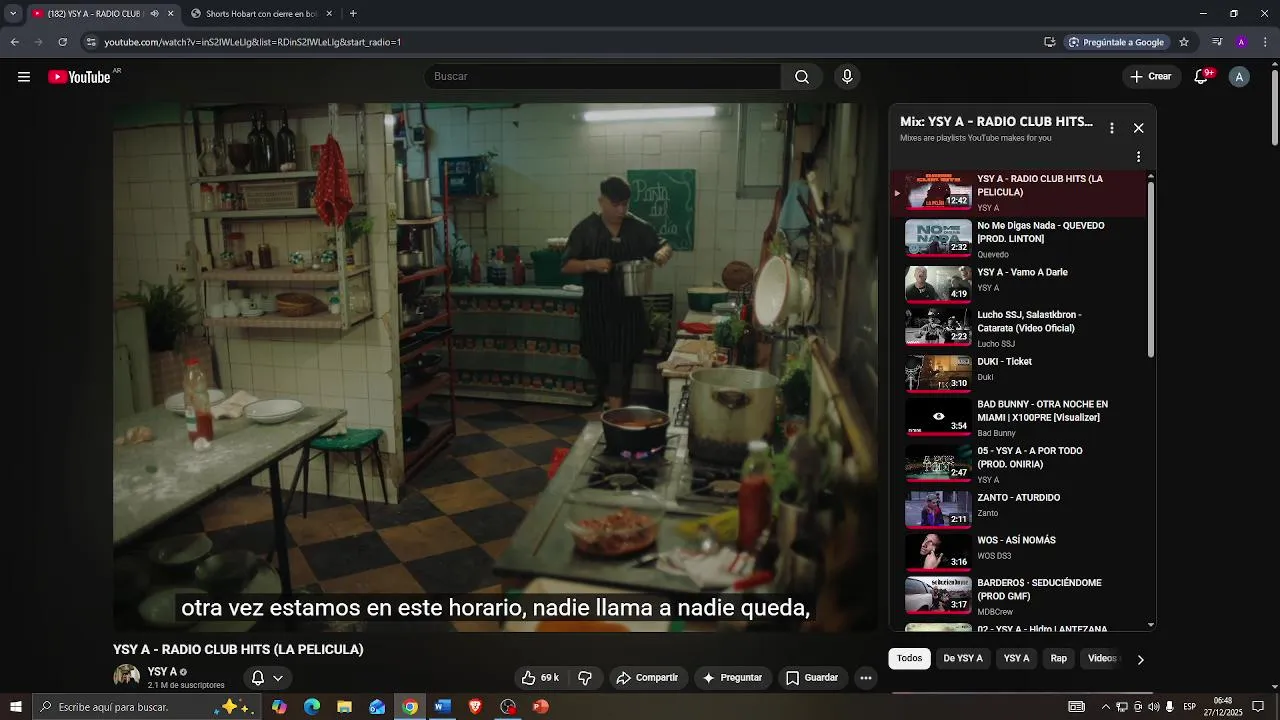Open the tab search dropdown arrow

point(13,14)
